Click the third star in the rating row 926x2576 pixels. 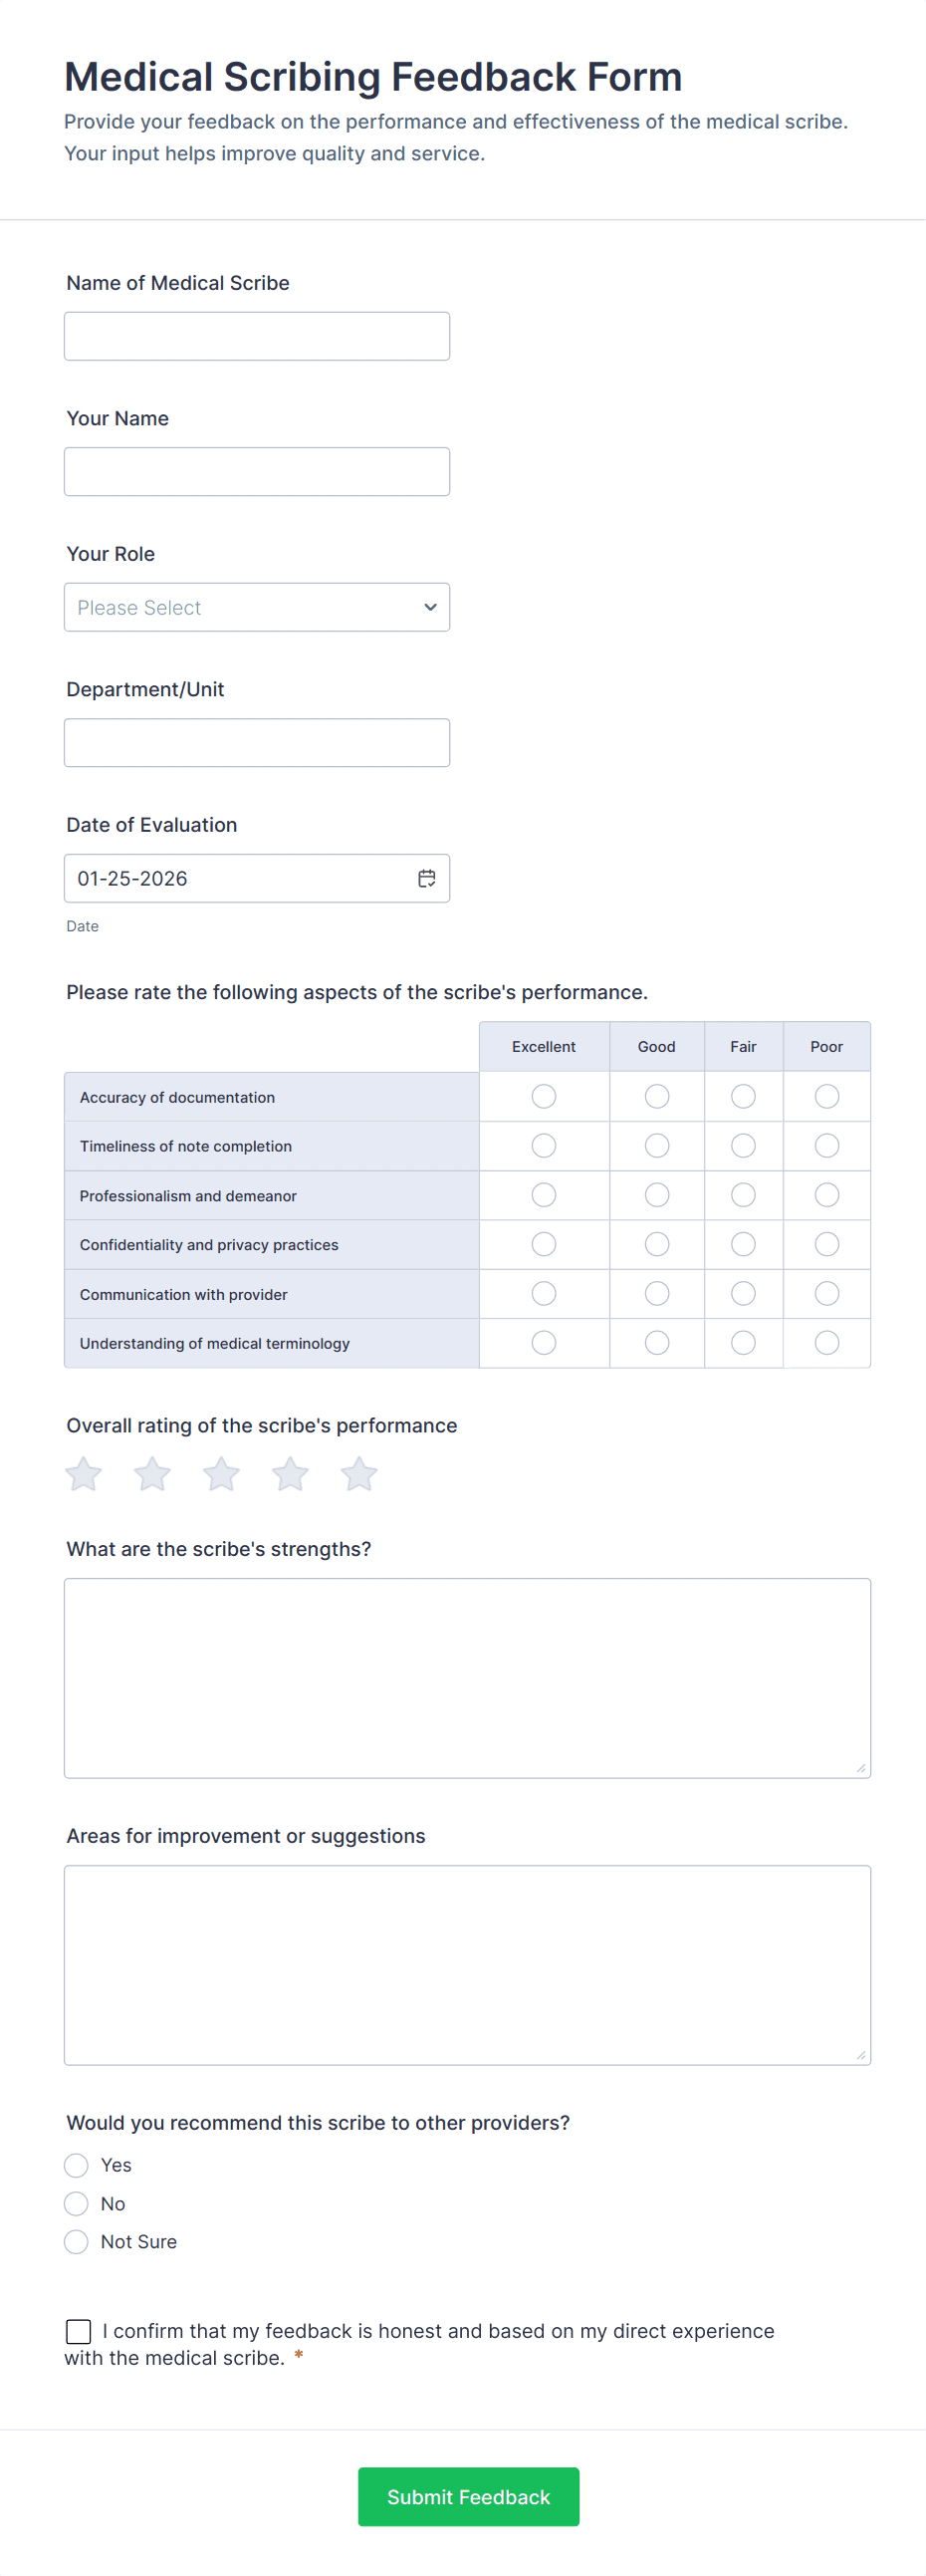click(221, 1473)
